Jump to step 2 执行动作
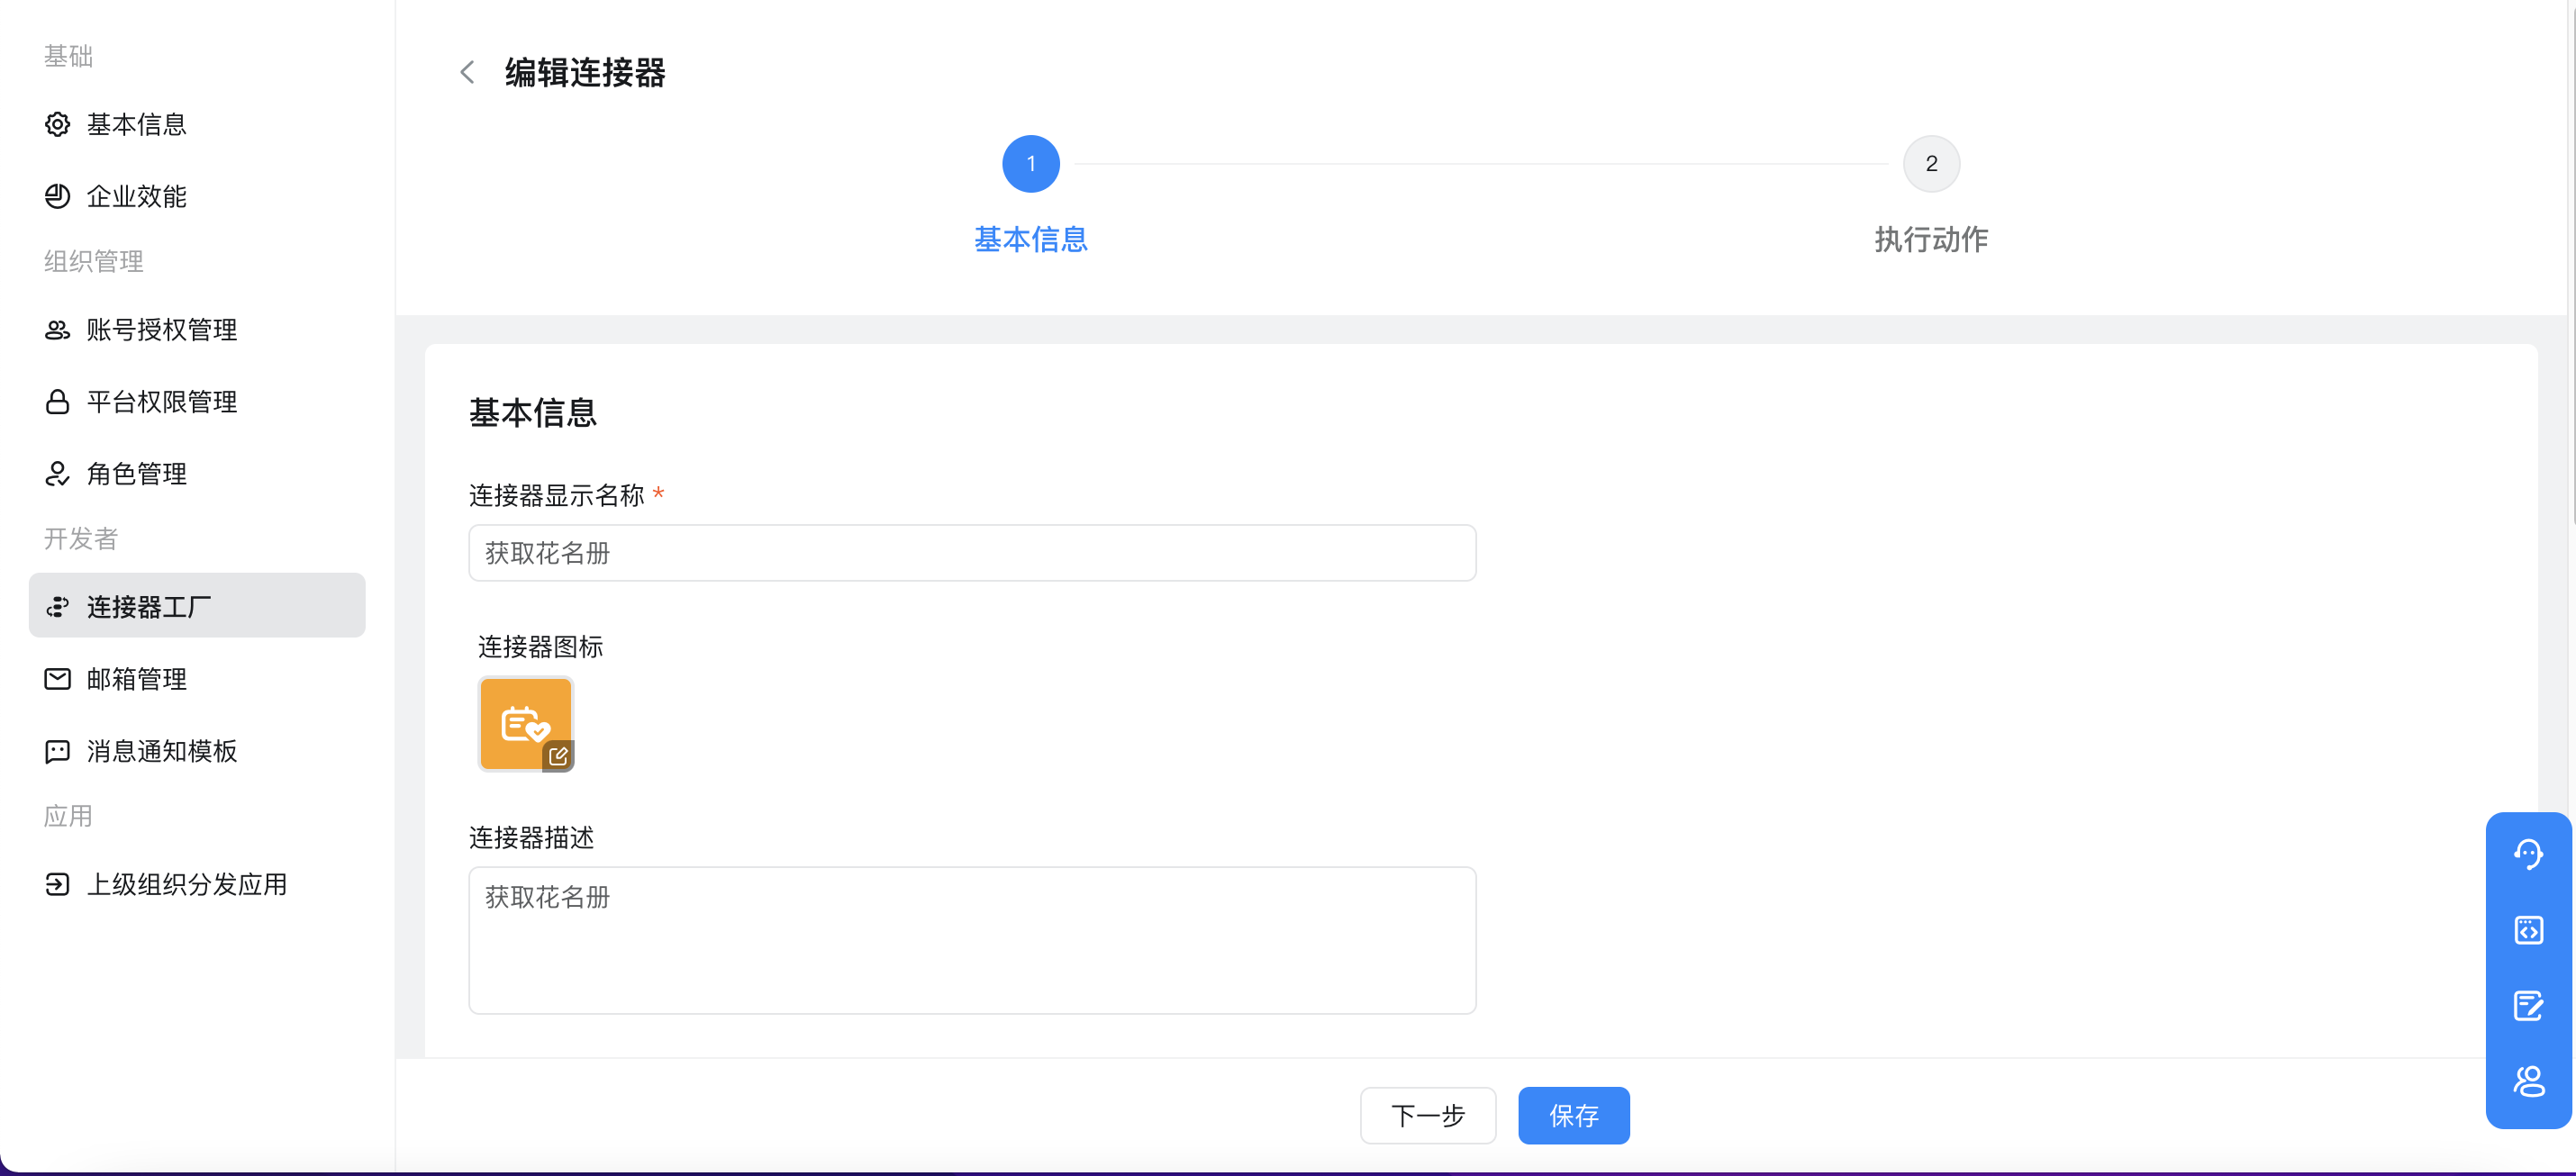Screen dimensions: 2576x1176 (x=1930, y=164)
